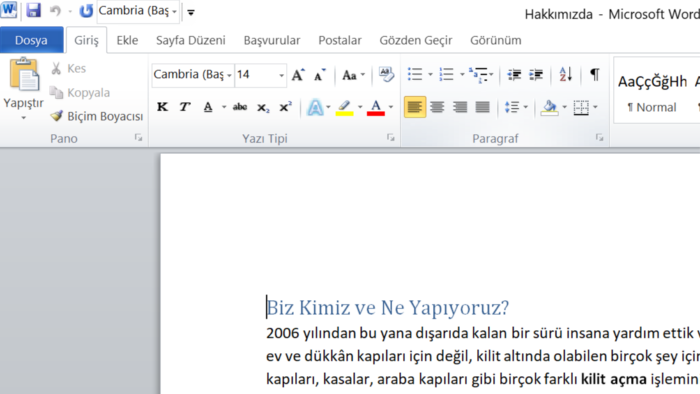
Task: Open font color dropdown arrow
Action: pyautogui.click(x=391, y=107)
